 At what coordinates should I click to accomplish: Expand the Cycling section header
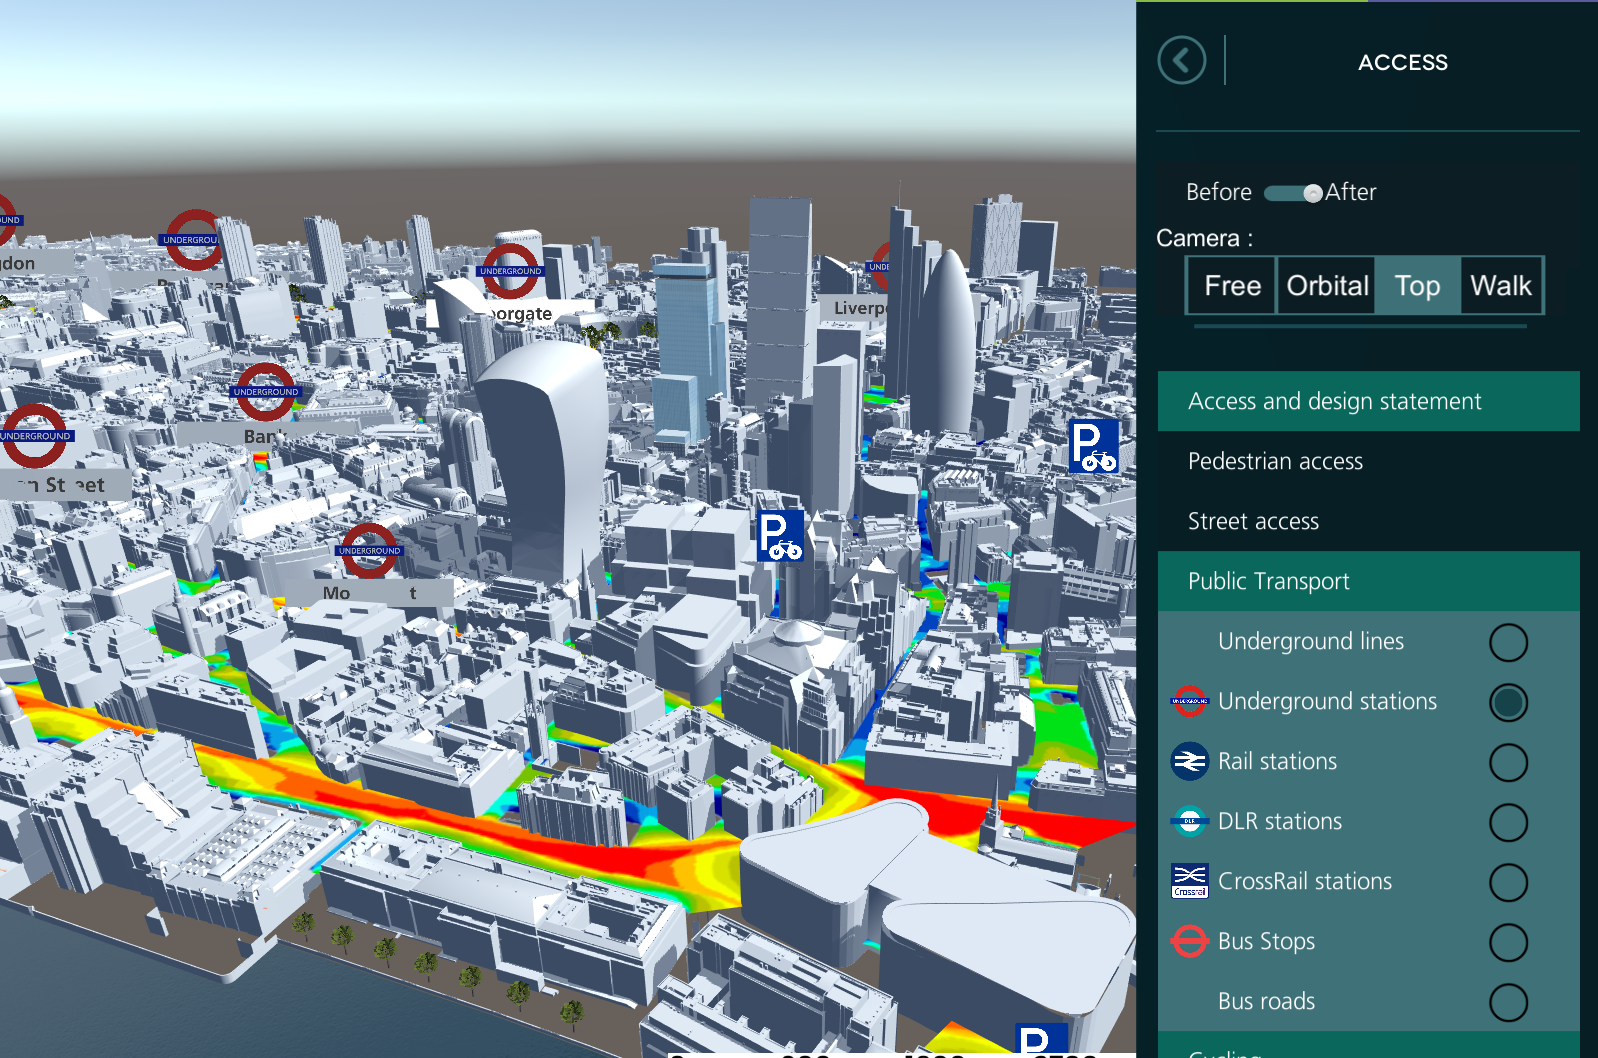[x=1367, y=1048]
